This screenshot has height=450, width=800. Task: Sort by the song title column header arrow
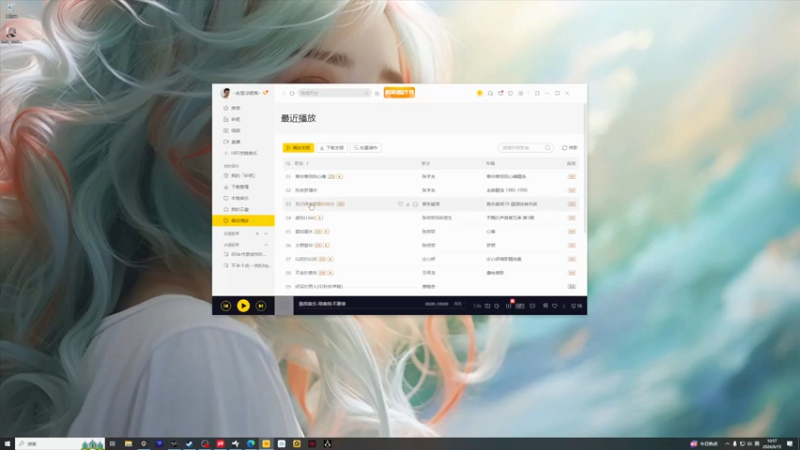(307, 163)
